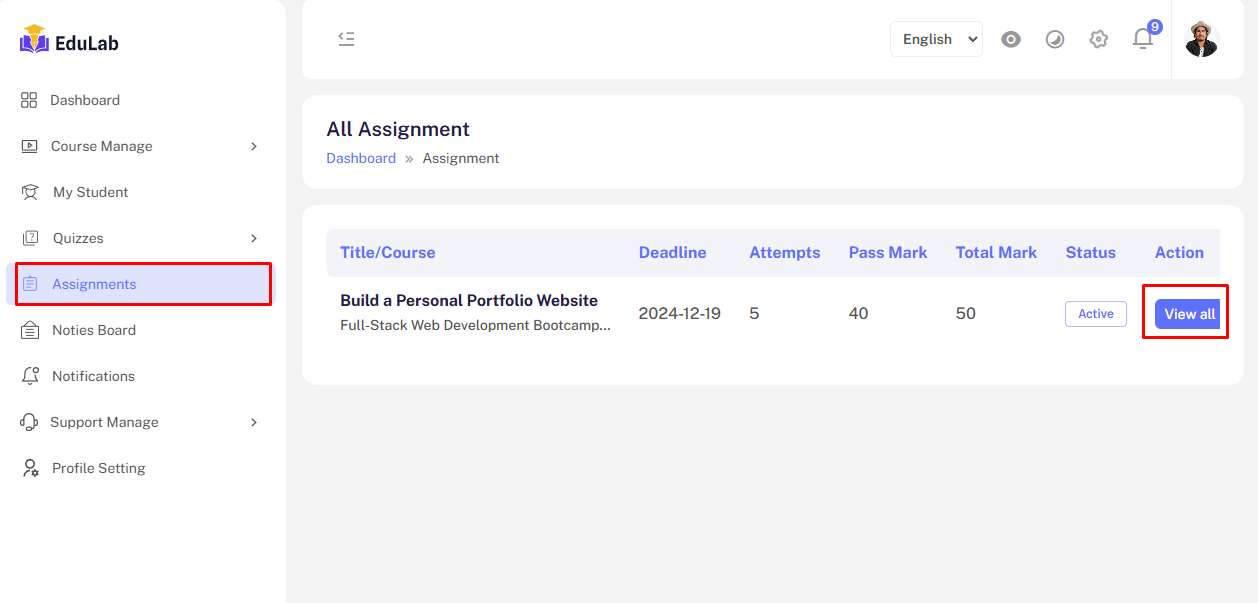Toggle dark mode theme icon
This screenshot has width=1258, height=603.
[1055, 39]
